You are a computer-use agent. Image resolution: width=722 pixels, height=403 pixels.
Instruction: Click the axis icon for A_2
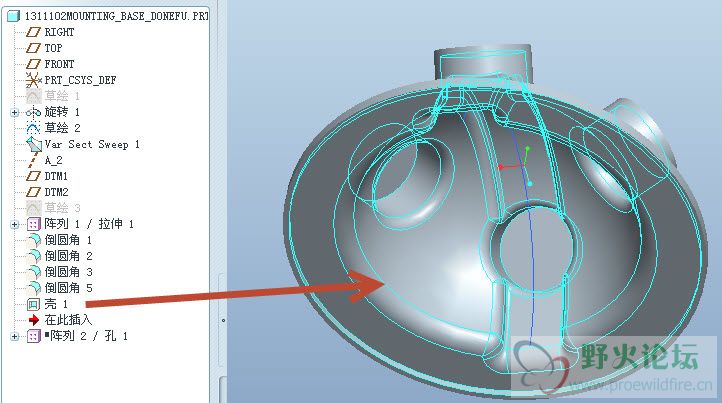(33, 160)
